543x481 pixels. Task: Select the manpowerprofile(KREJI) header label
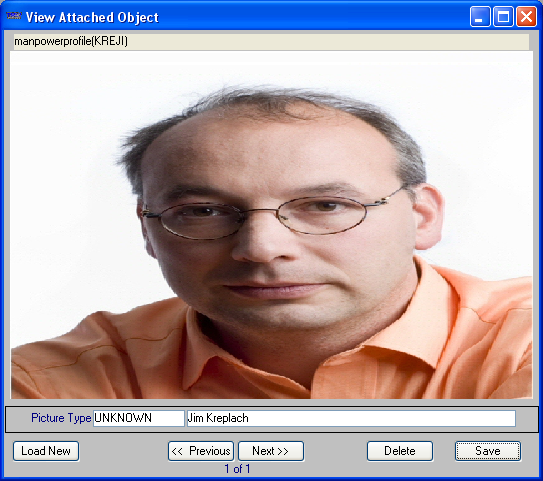(71, 41)
